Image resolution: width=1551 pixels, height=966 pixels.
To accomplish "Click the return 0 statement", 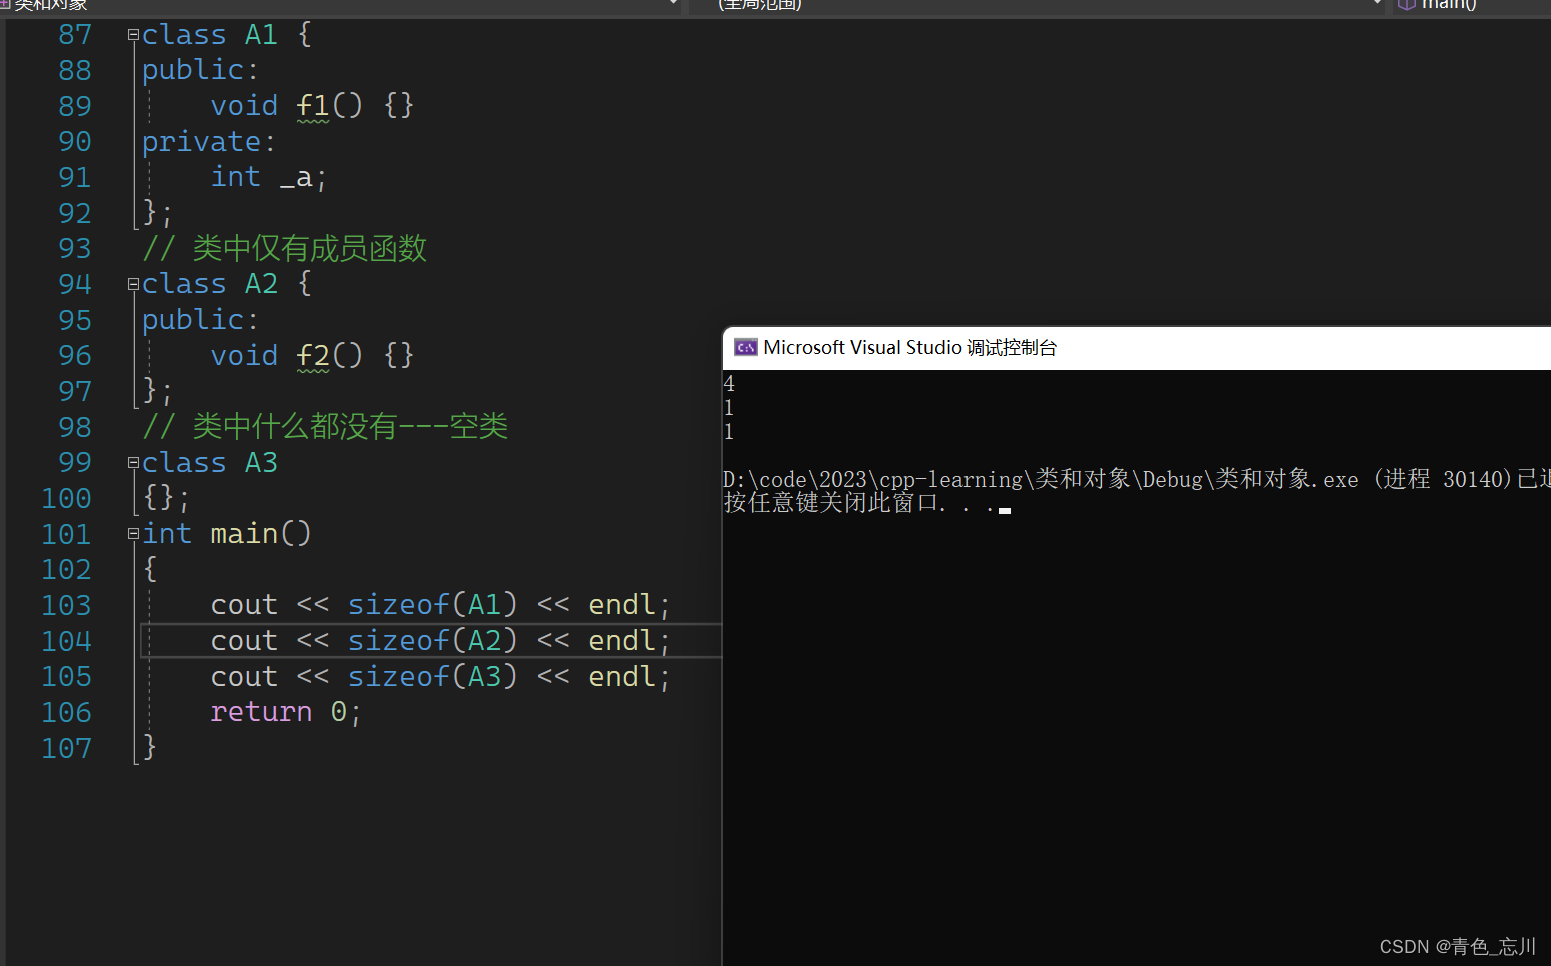I will coord(286,713).
